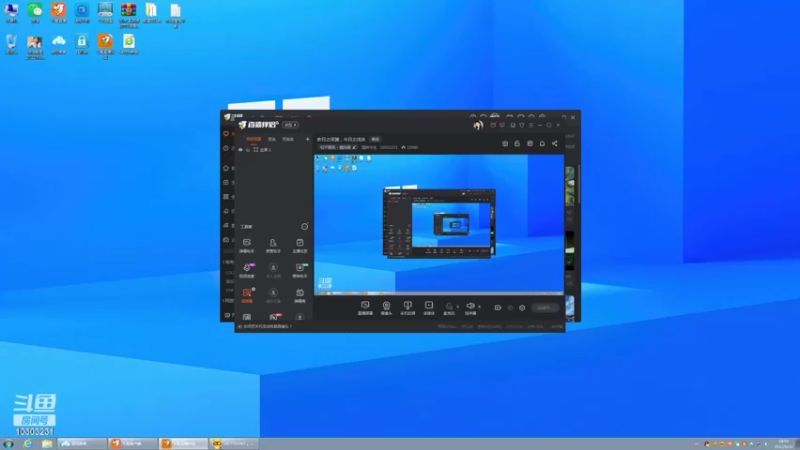
Task: Open the orange Douyu desktop icon in the top row
Action: 59,13
